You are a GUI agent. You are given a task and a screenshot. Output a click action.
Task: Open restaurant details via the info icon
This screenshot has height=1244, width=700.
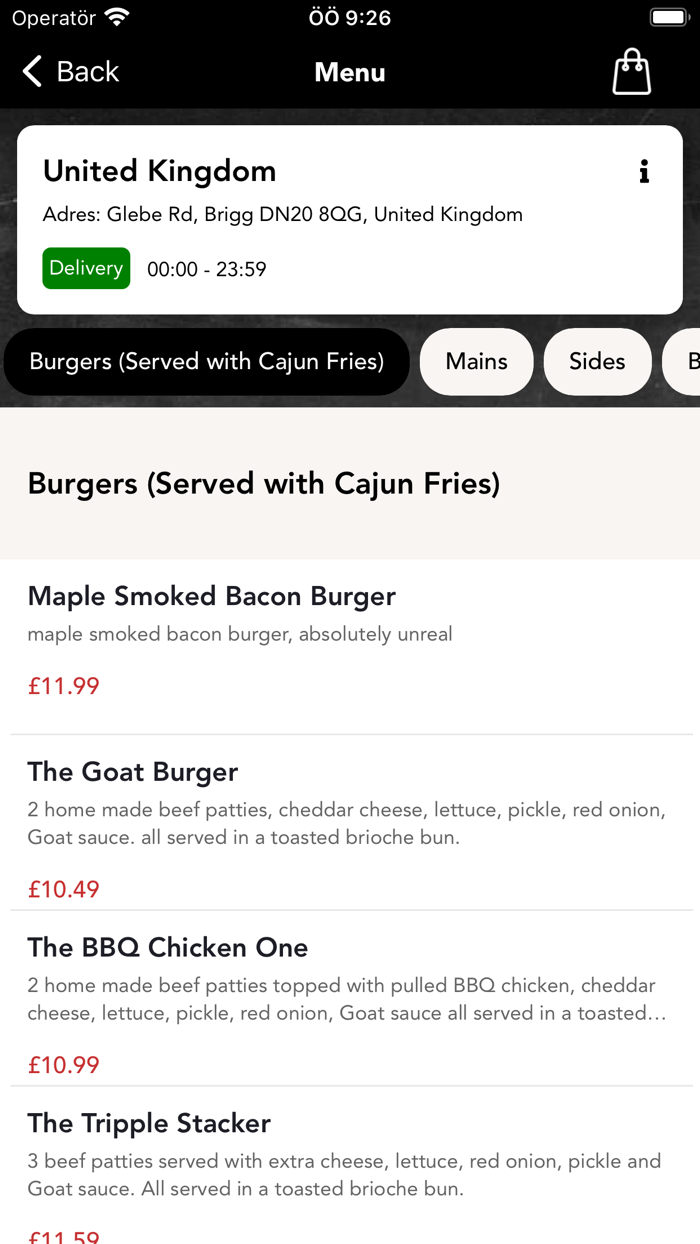pos(644,171)
